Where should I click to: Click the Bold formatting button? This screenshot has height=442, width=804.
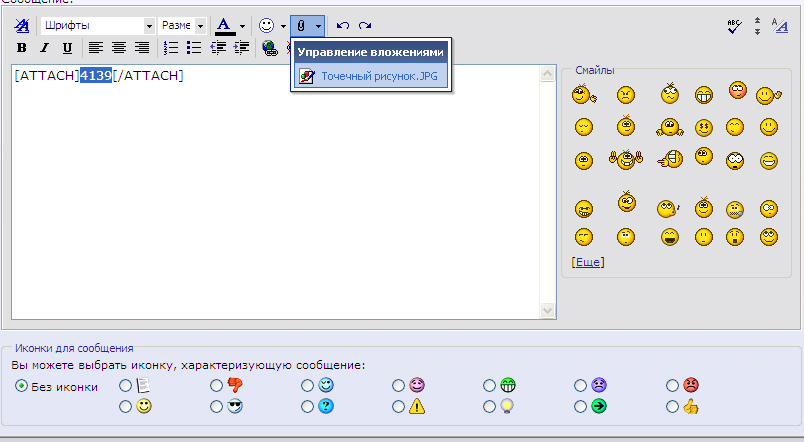click(x=21, y=47)
